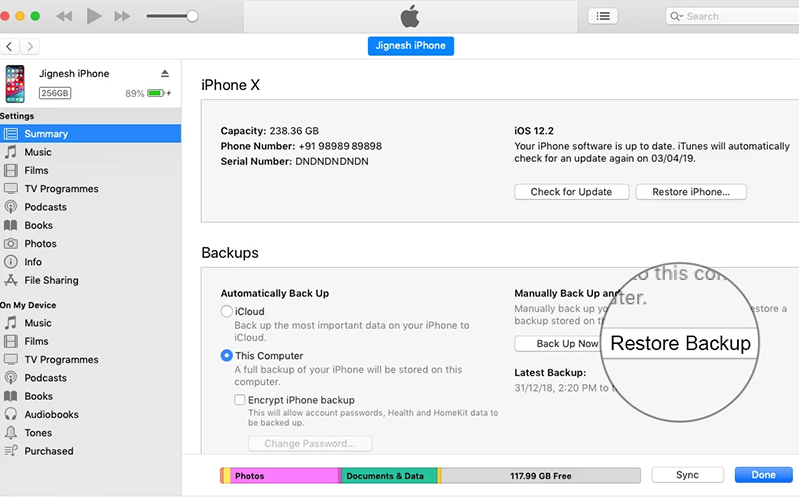This screenshot has width=799, height=500.
Task: Click phone number +91 98989 89898
Action: pos(340,146)
